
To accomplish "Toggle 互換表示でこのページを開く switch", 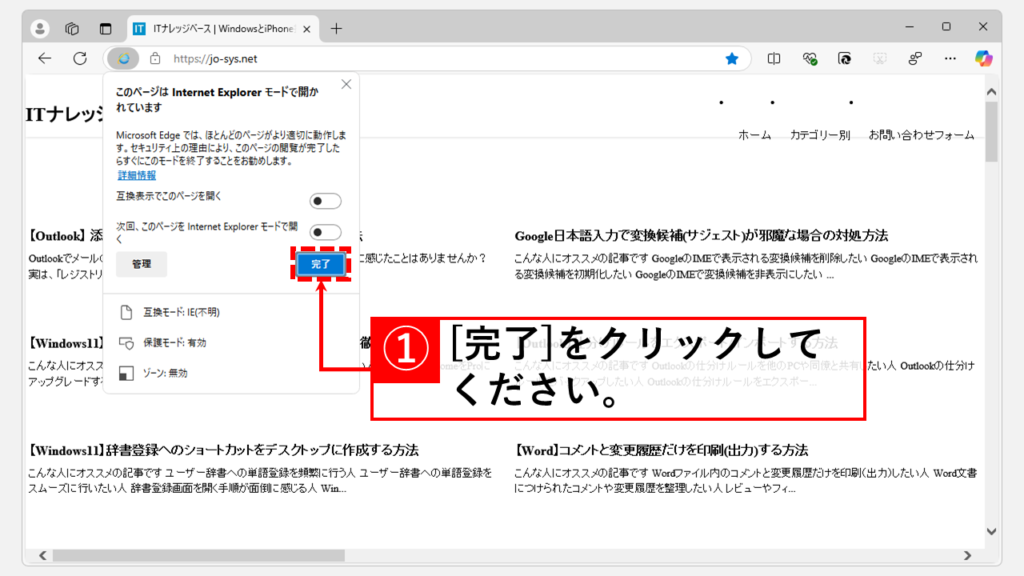I will 325,201.
